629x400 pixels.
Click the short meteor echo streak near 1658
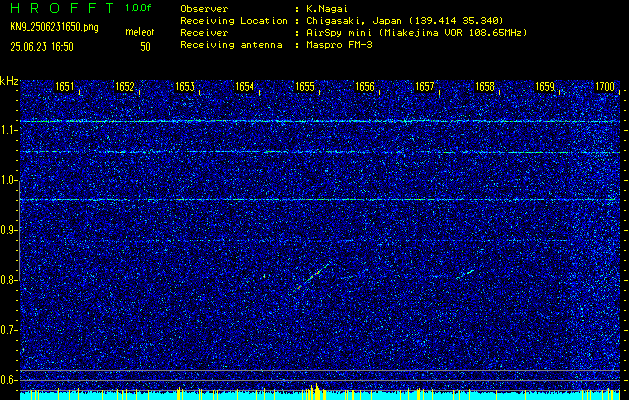[x=466, y=274]
